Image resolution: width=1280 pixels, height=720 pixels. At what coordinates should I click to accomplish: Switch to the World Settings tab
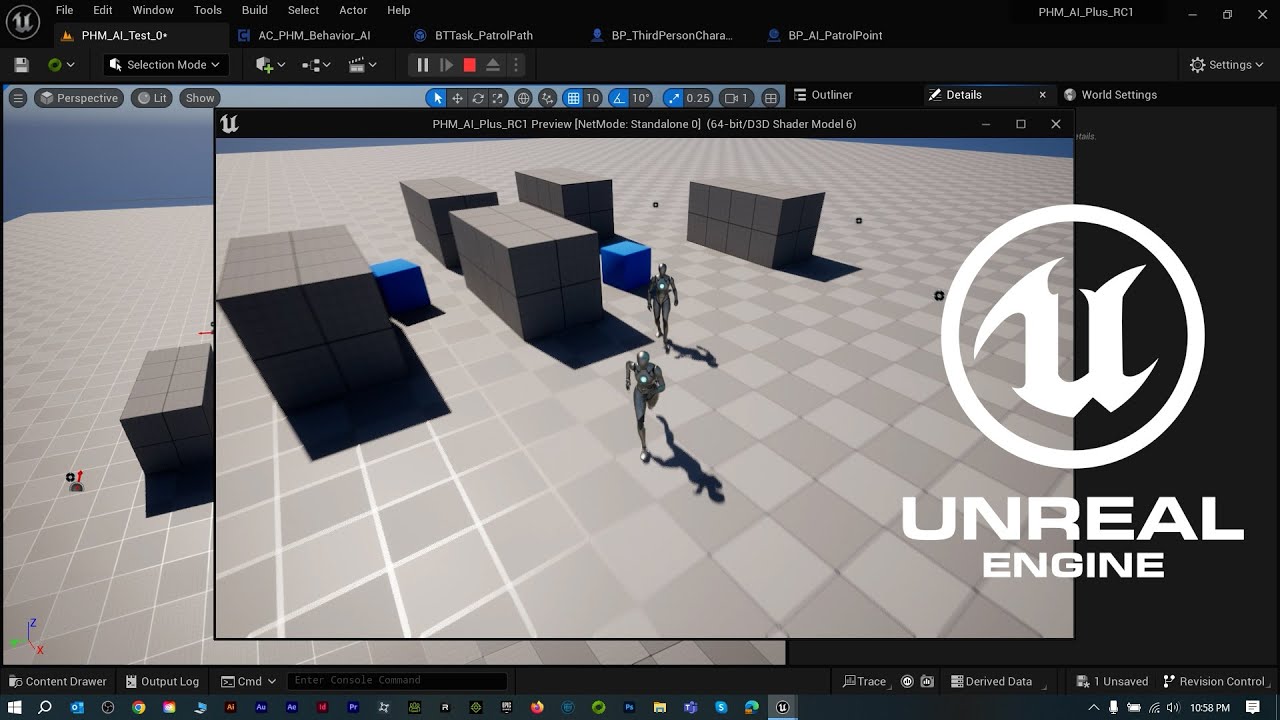click(1119, 95)
